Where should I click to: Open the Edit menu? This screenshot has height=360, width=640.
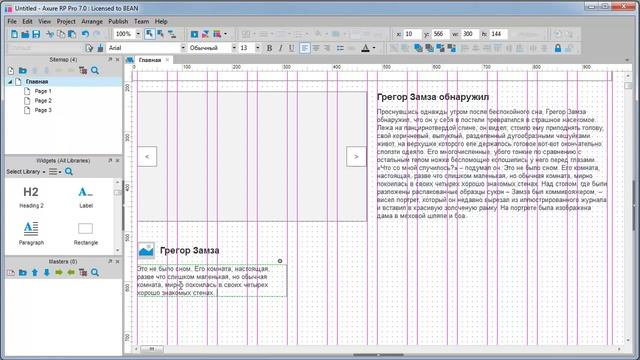(x=27, y=21)
